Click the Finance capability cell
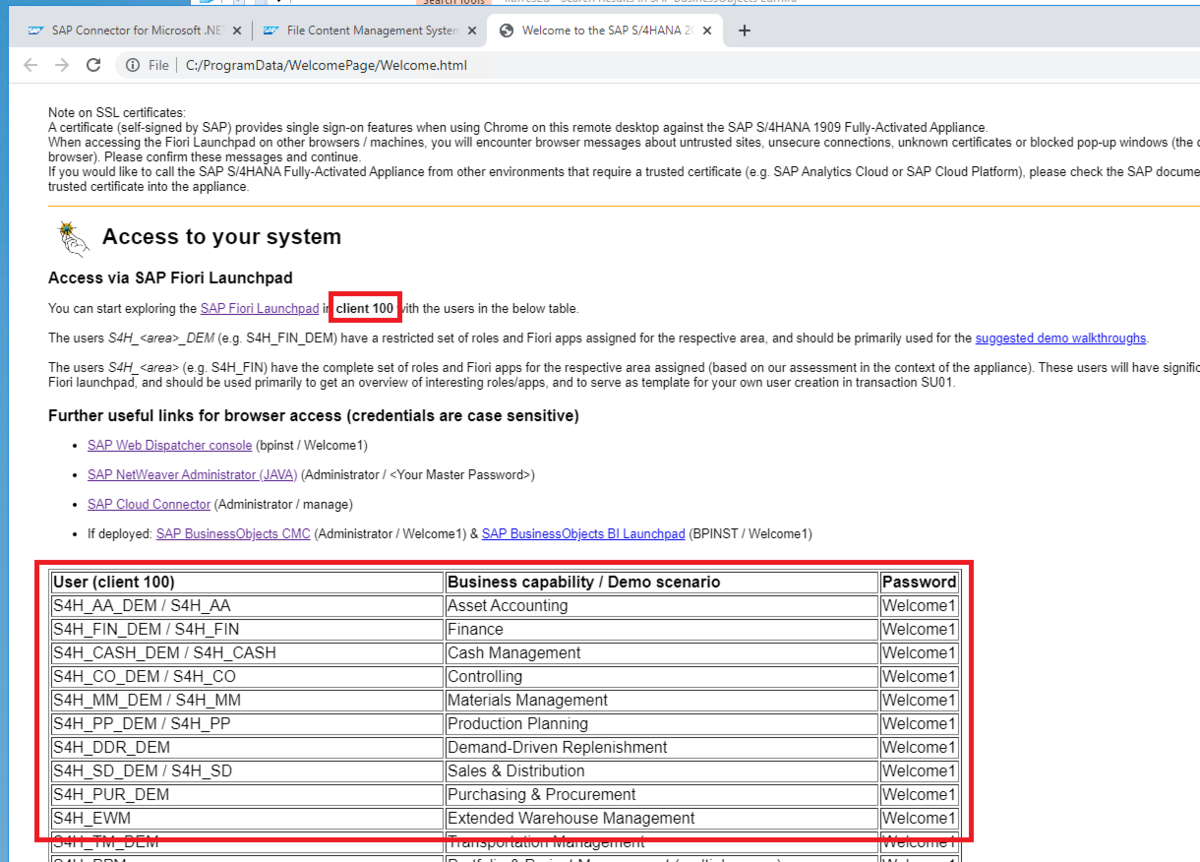Viewport: 1200px width, 862px height. (x=662, y=629)
